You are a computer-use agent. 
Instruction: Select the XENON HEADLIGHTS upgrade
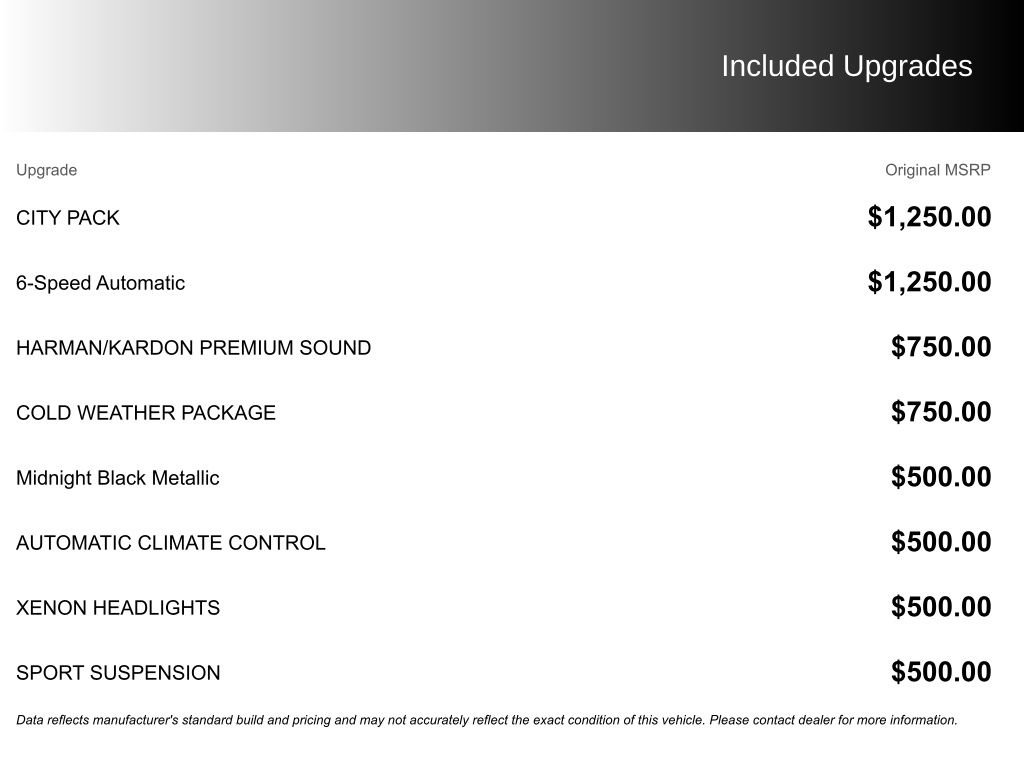click(x=118, y=608)
